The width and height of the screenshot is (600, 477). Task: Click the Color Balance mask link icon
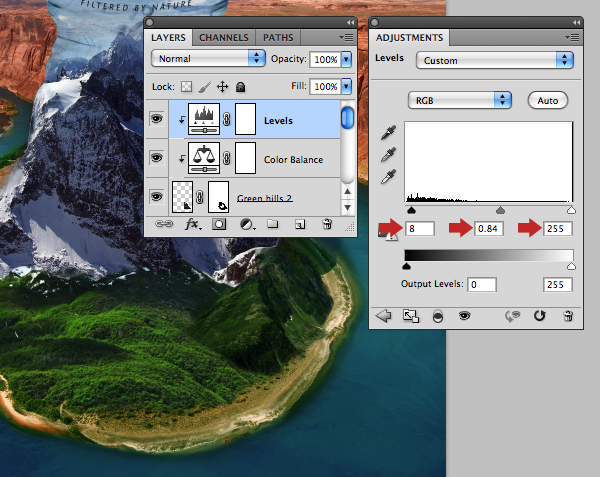[x=227, y=158]
